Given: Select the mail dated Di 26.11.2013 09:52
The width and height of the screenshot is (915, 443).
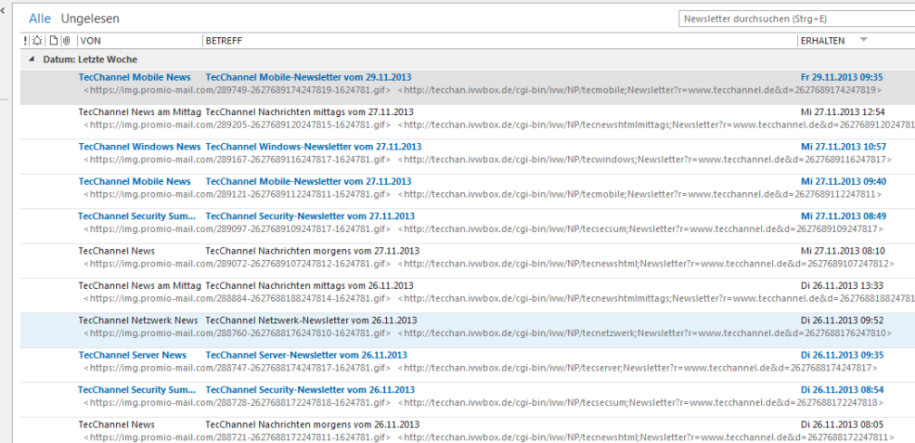Looking at the screenshot, I should click(842, 320).
